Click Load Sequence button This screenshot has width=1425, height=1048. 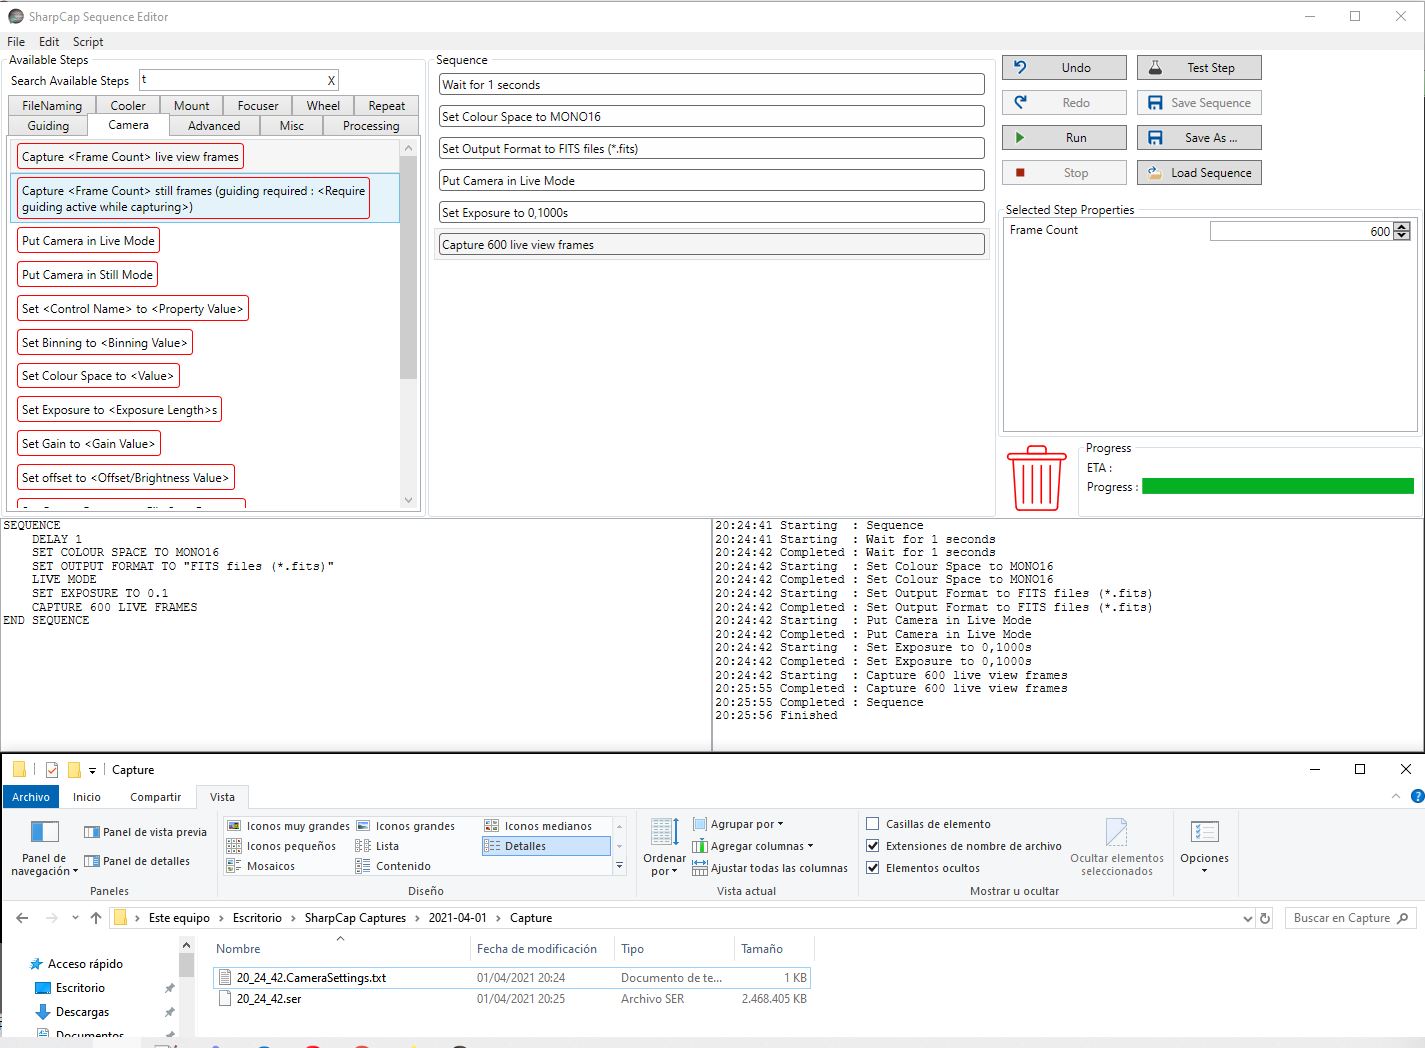click(1199, 173)
